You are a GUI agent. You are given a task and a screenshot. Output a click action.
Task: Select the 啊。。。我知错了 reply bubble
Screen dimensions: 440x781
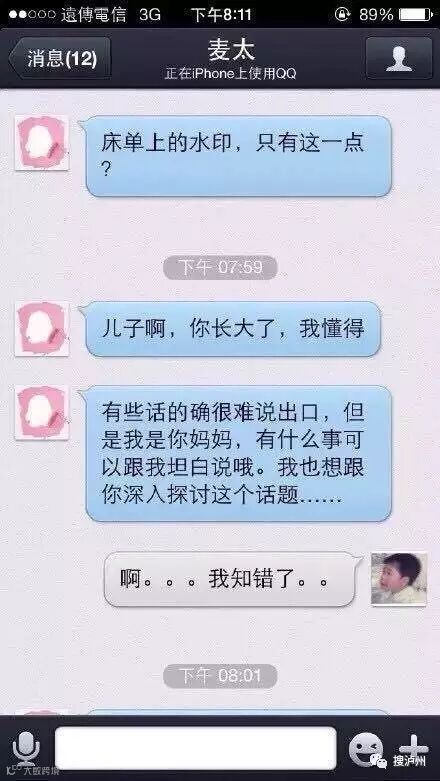click(x=234, y=579)
